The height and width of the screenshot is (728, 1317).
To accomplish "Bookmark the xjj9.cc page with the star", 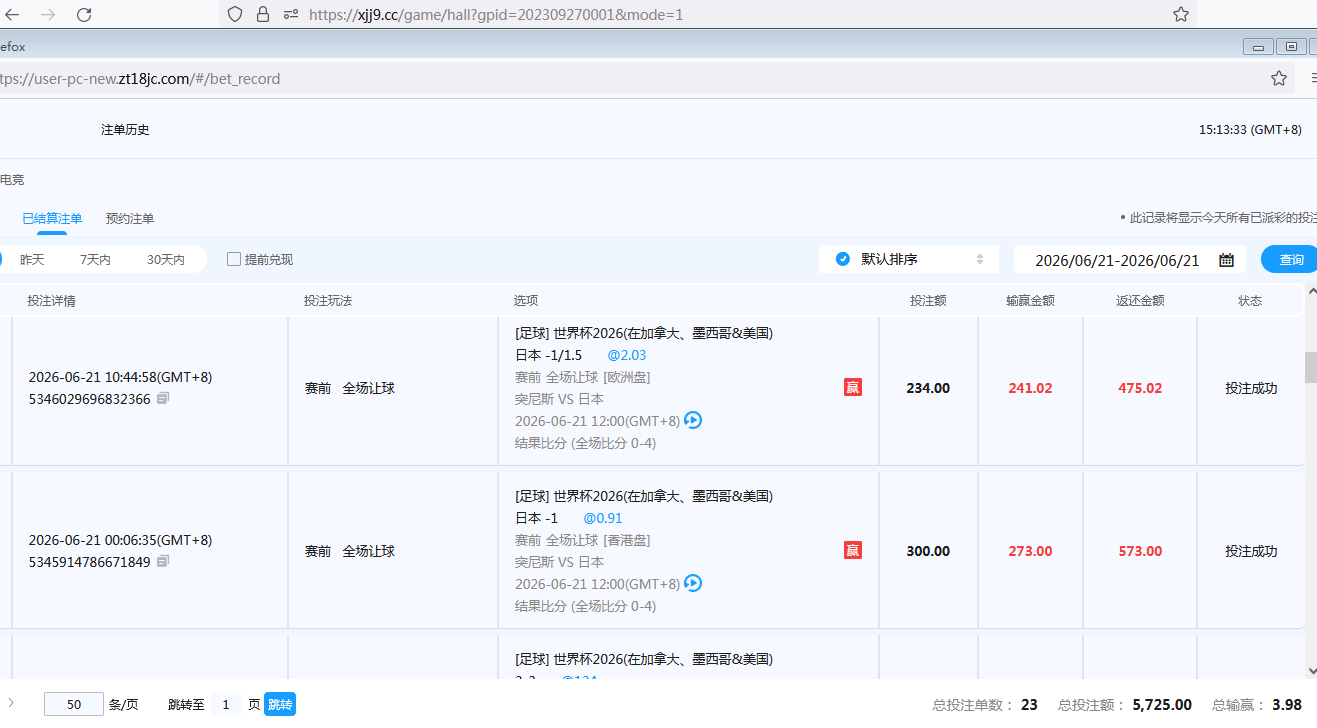I will 1181,14.
